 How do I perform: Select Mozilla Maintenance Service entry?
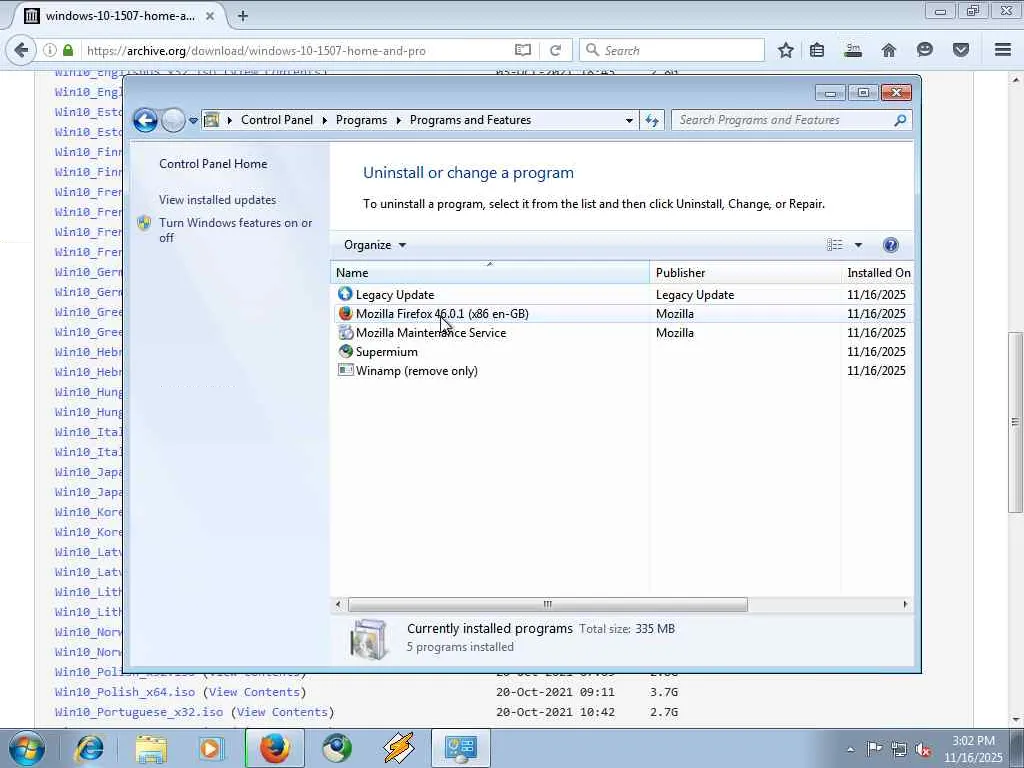click(622, 332)
